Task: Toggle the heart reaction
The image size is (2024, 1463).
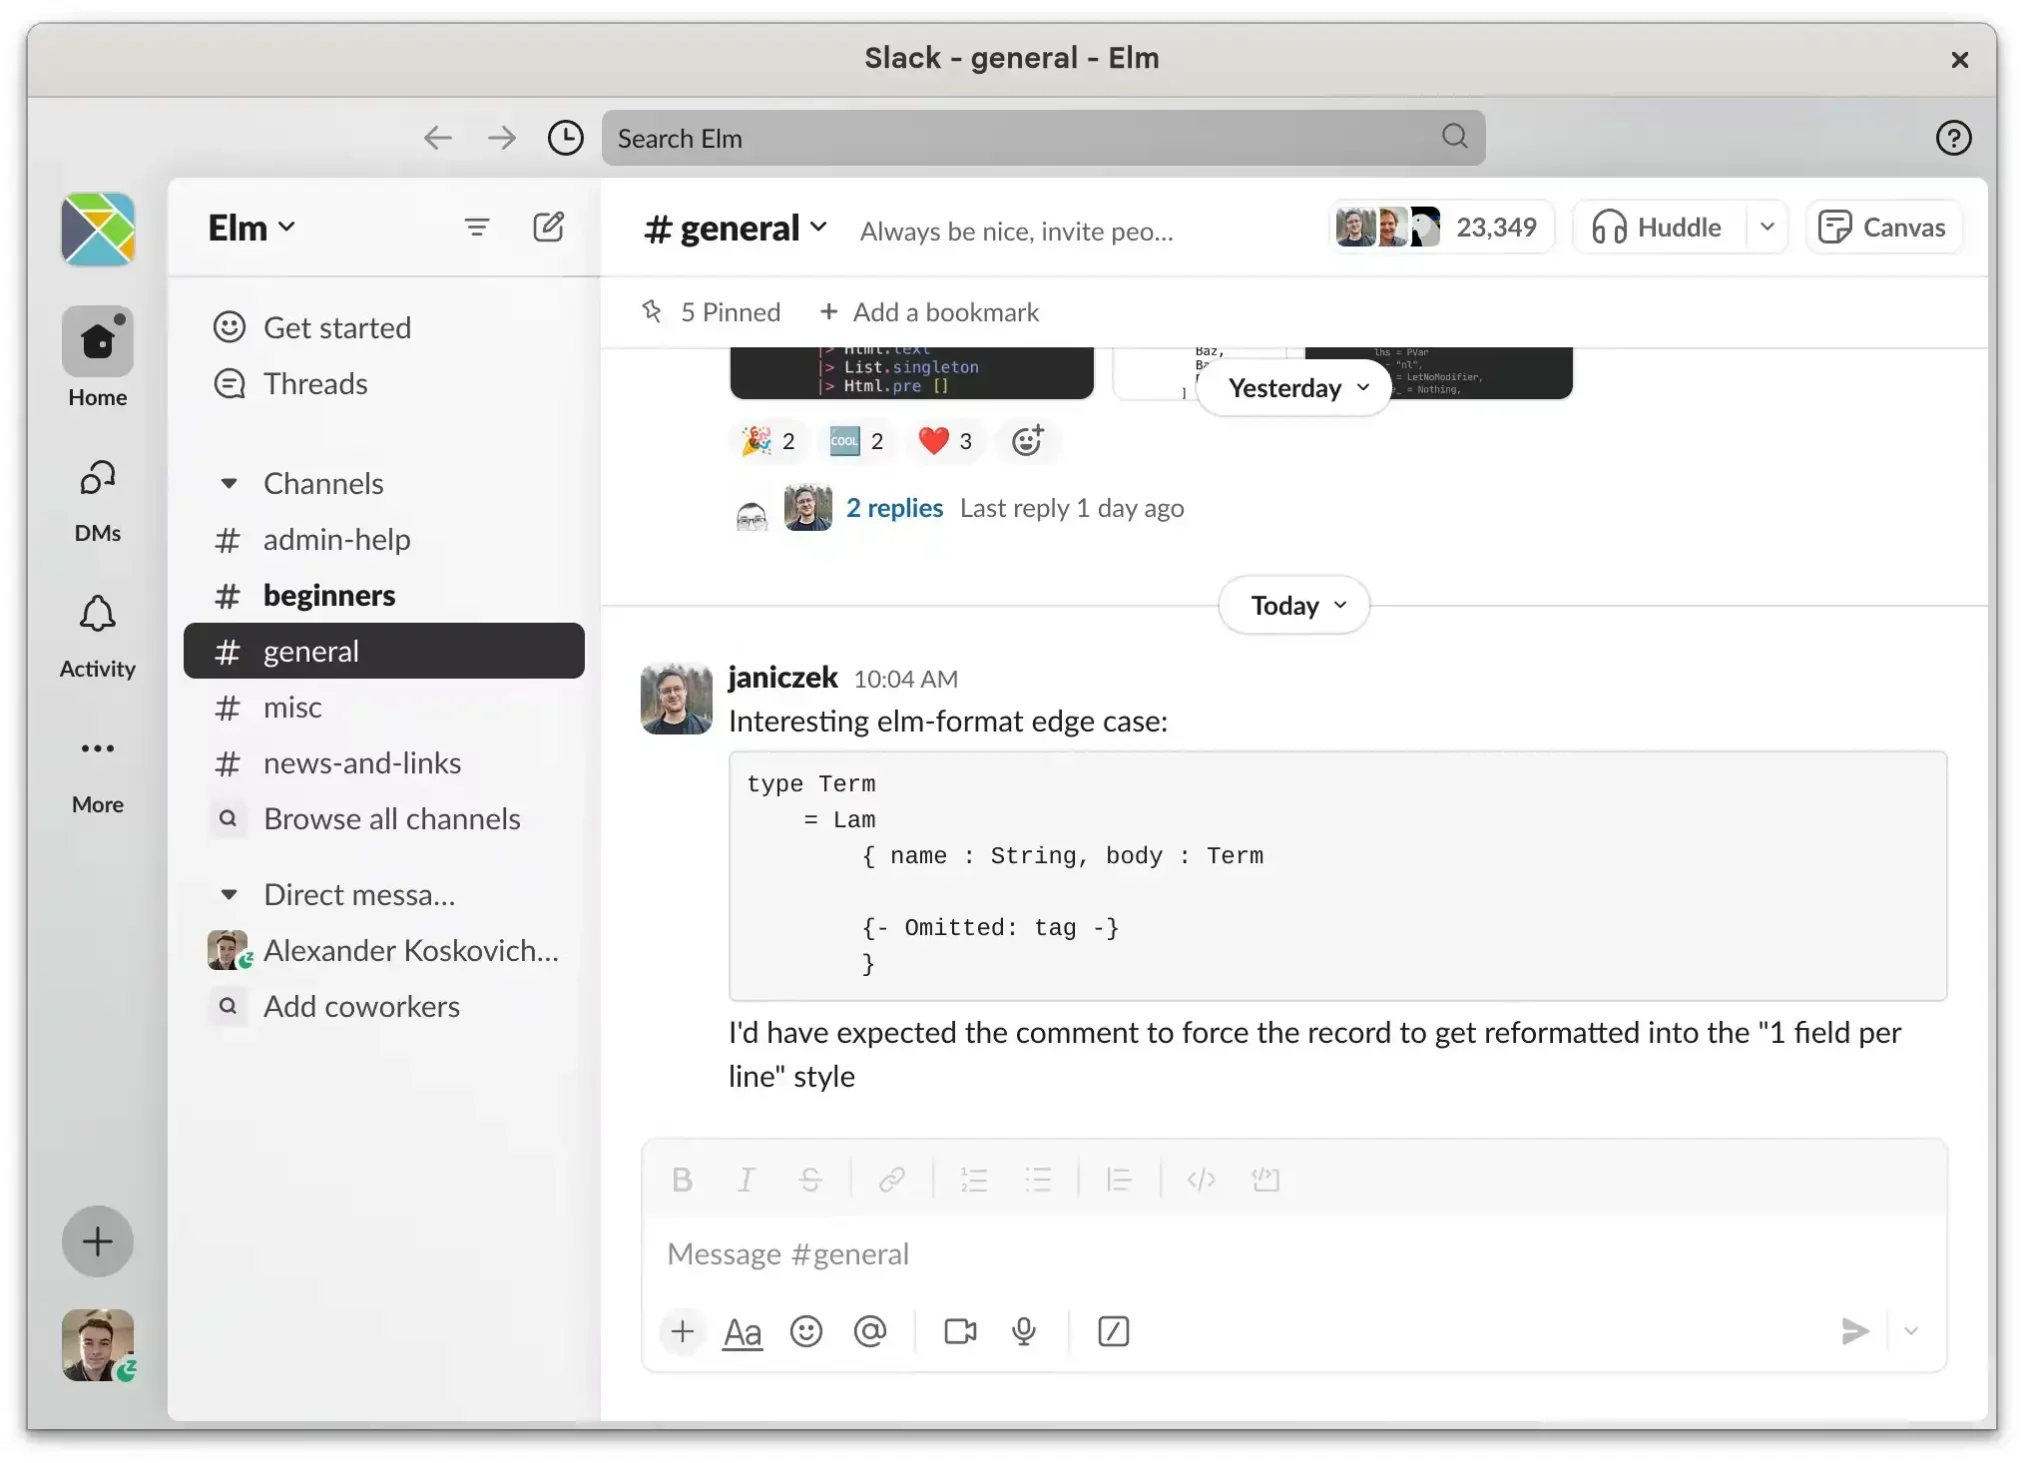Action: [x=945, y=440]
